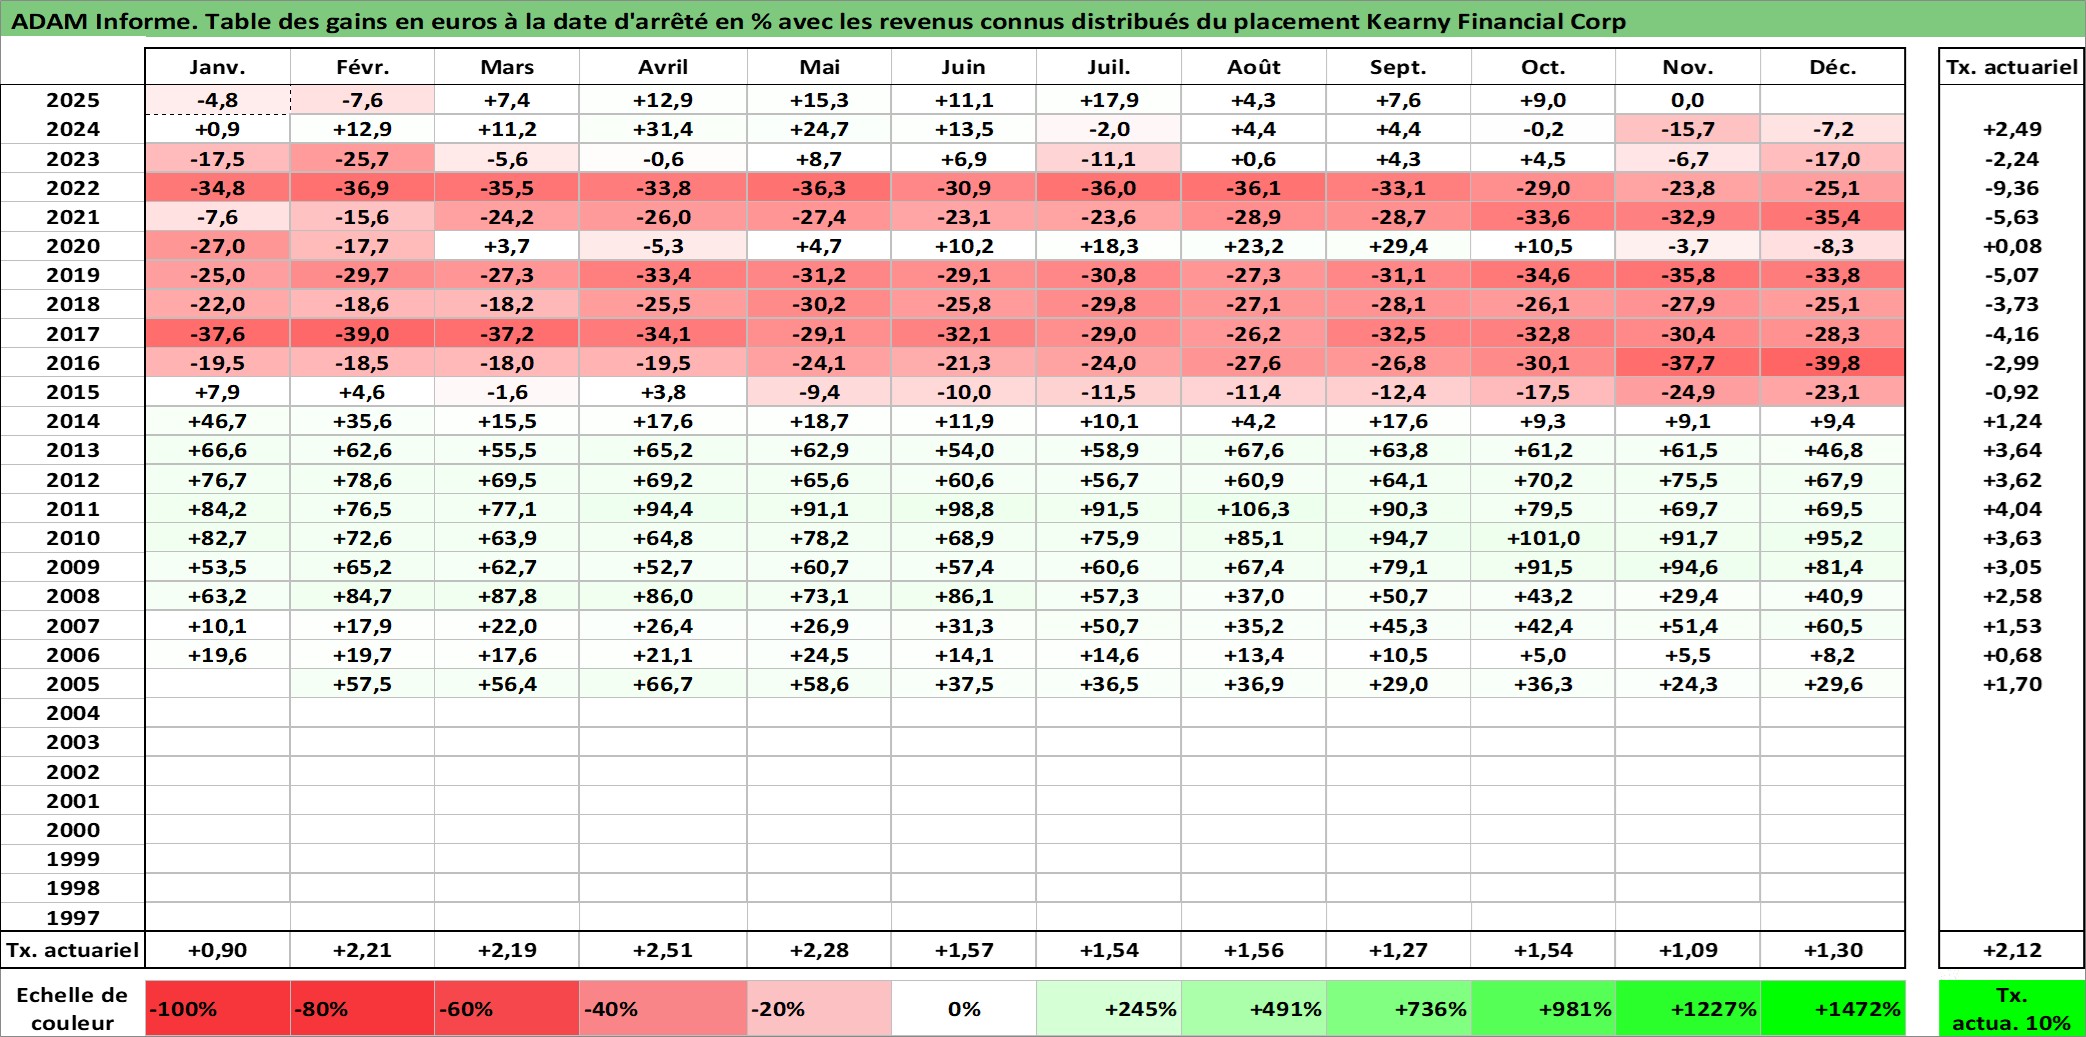Select the title bar mentioning Kearny Financial Corp
2086x1037 pixels.
point(1043,20)
